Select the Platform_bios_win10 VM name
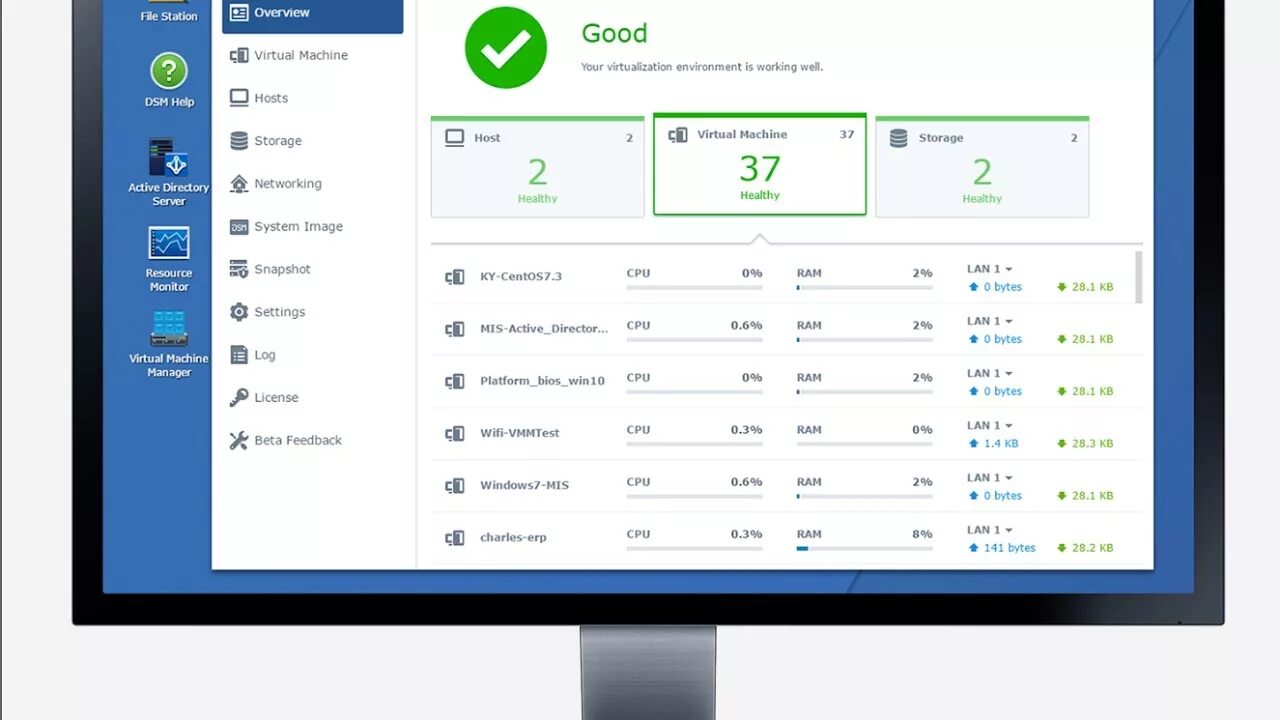Screen dimensions: 1280x720 pyautogui.click(x=542, y=381)
